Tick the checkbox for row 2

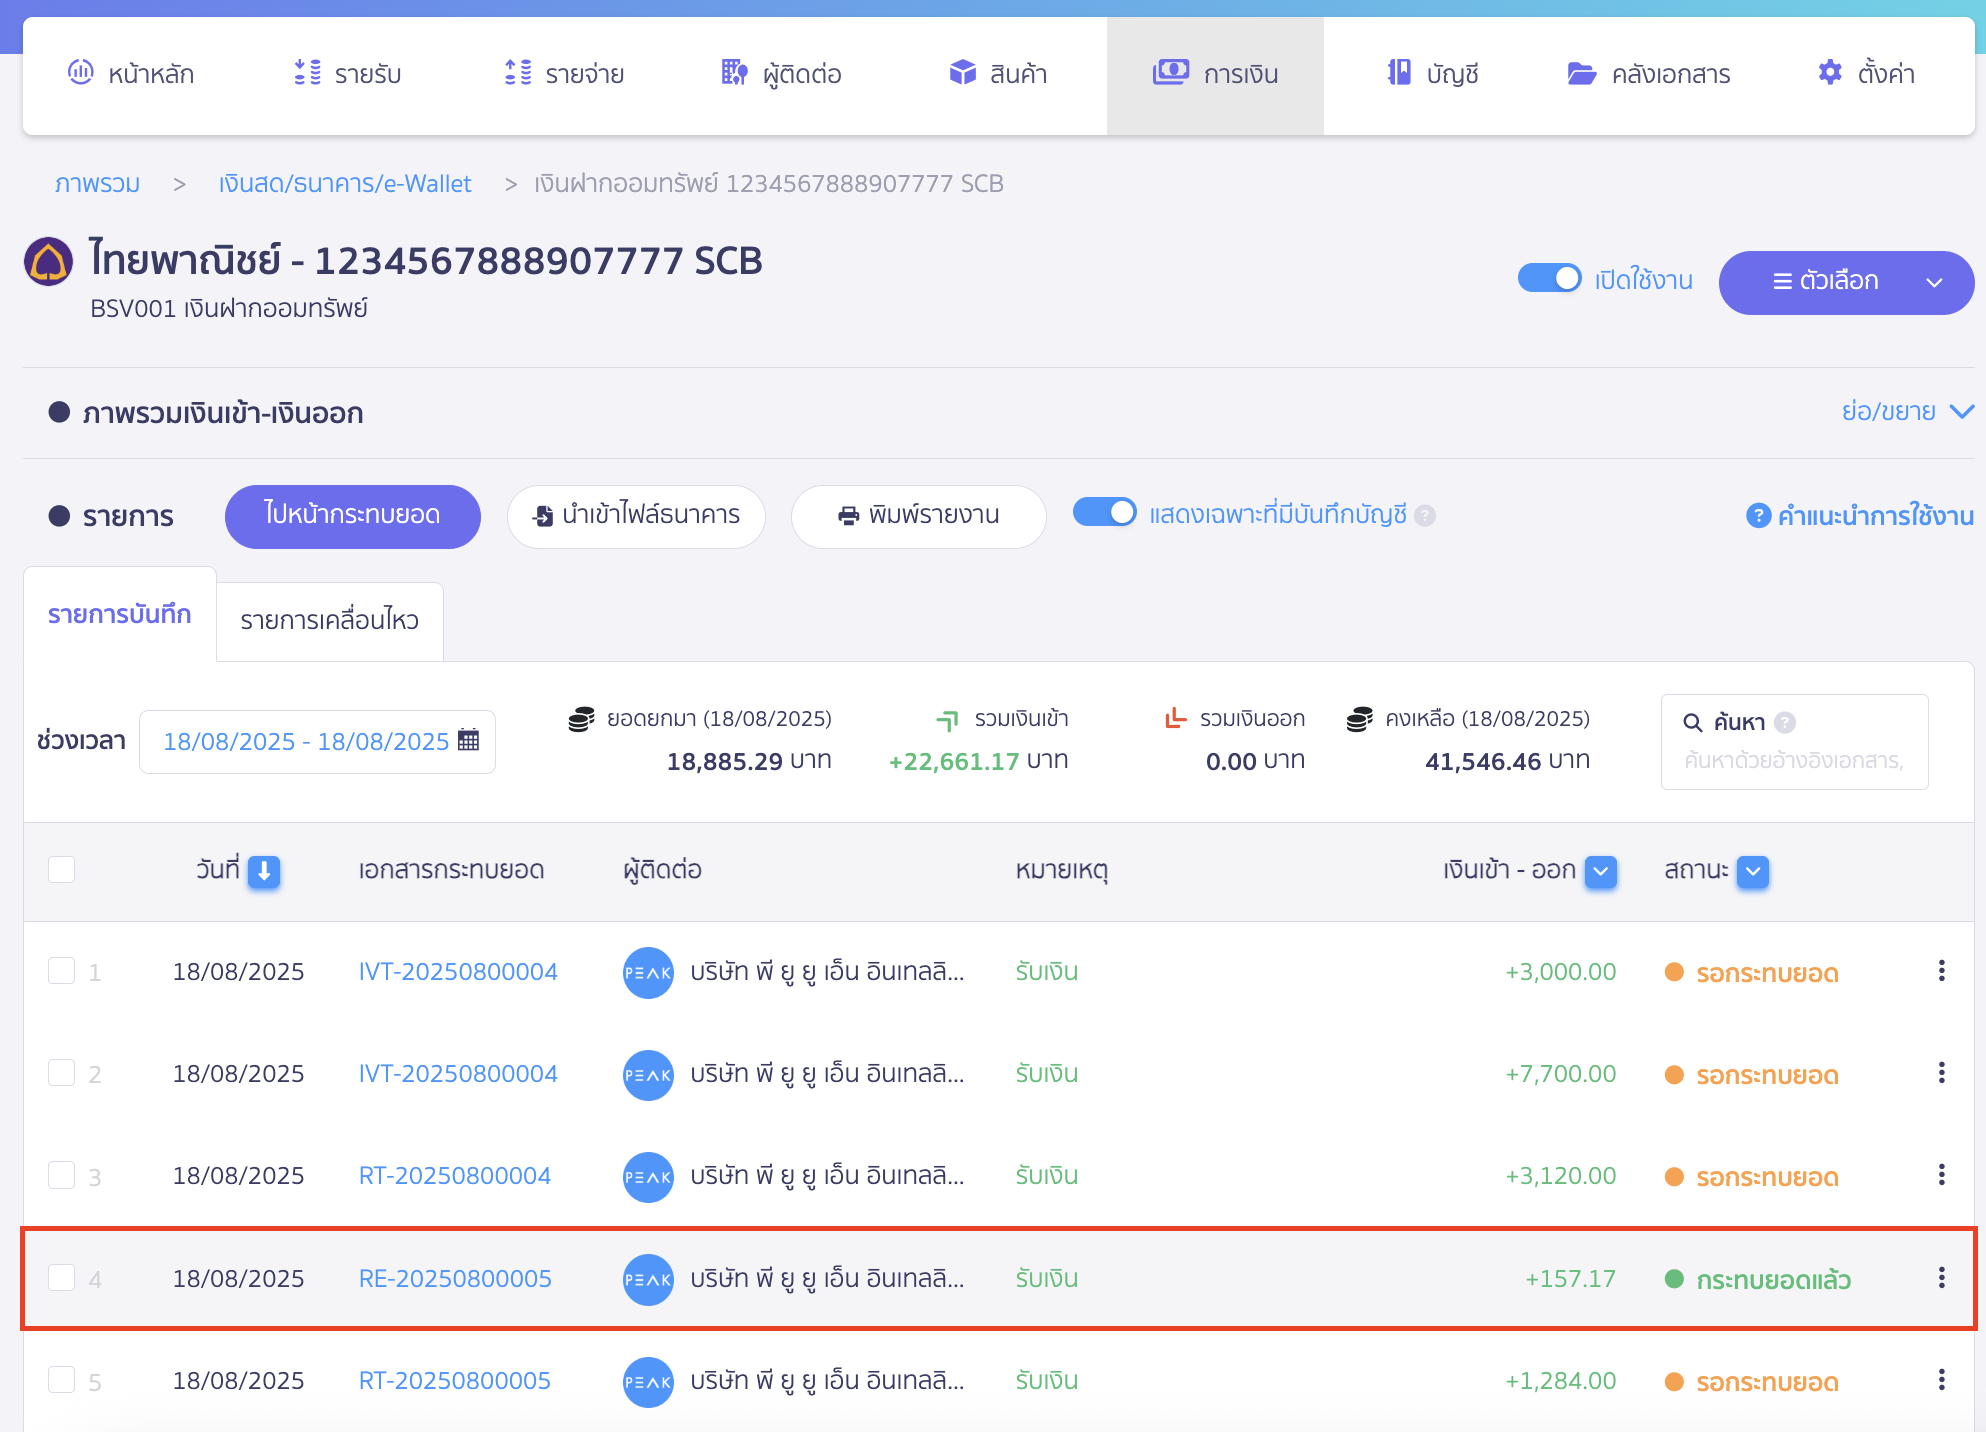tap(62, 1073)
